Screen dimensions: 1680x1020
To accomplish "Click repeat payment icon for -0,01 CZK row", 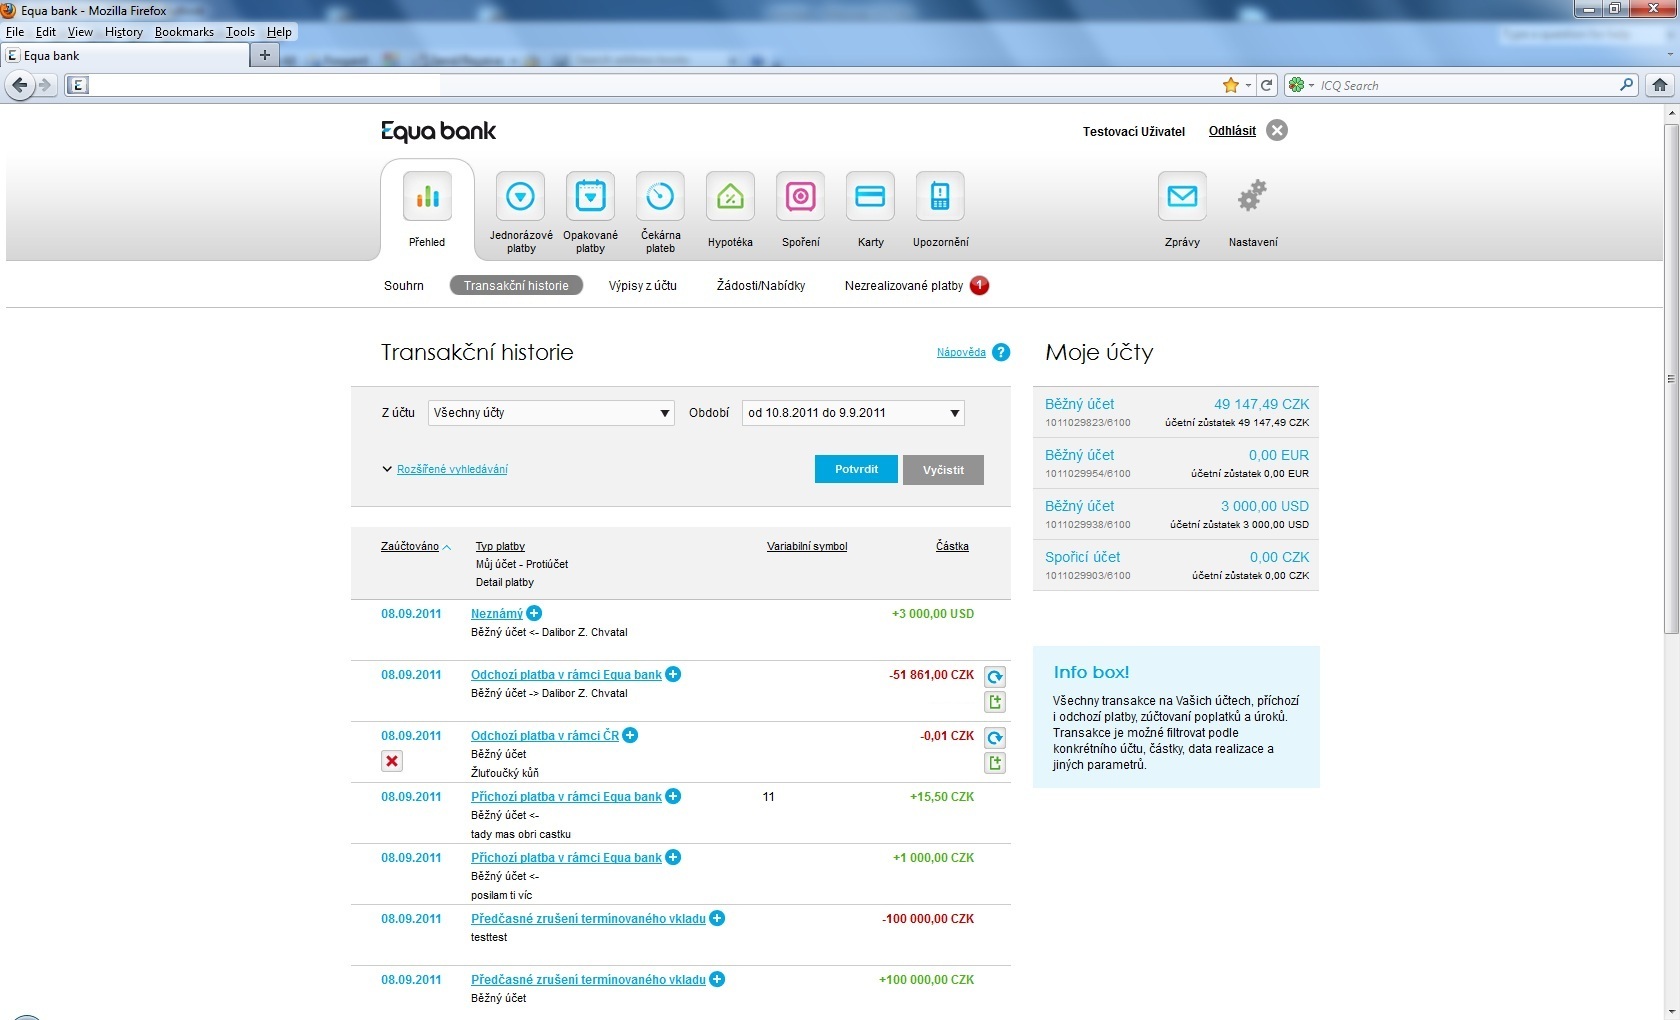I will [995, 738].
